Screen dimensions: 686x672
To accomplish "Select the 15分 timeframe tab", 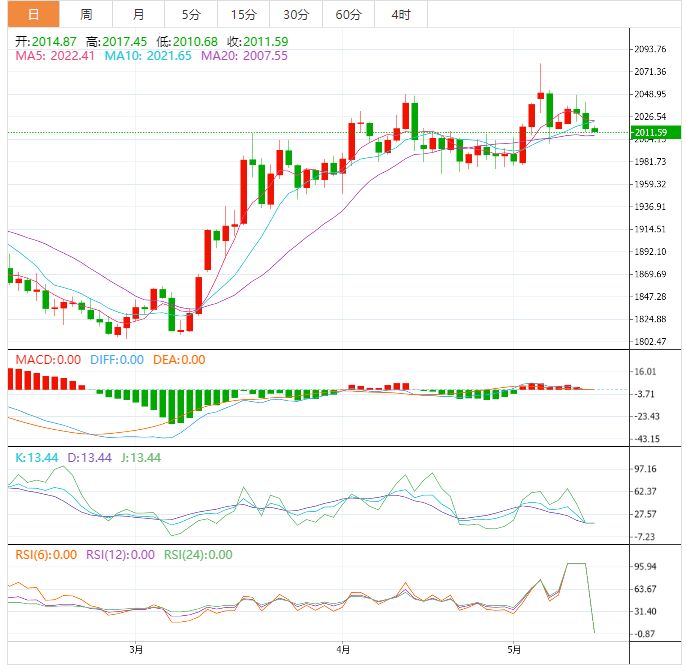I will coord(242,14).
